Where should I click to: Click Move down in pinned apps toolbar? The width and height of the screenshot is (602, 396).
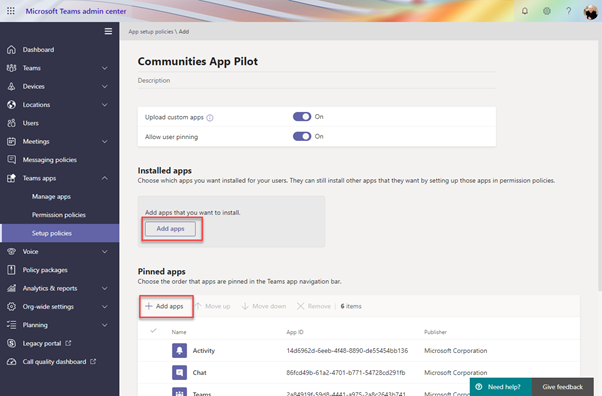point(264,306)
